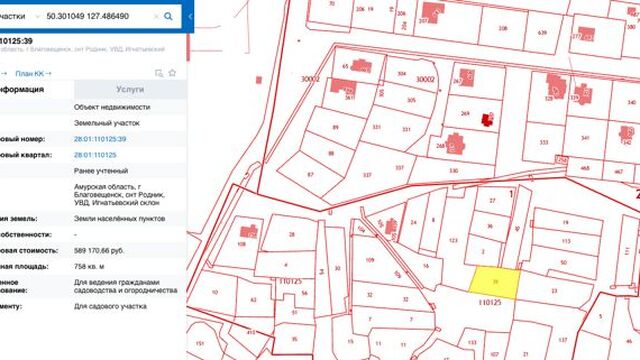
Task: Select the value "Для садового участка"
Action: (x=110, y=306)
